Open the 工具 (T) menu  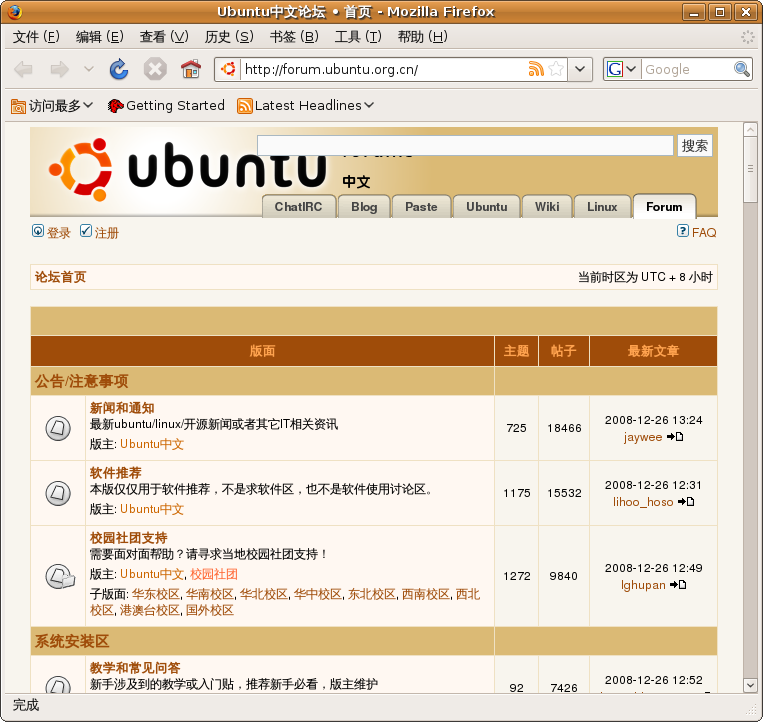pos(358,36)
